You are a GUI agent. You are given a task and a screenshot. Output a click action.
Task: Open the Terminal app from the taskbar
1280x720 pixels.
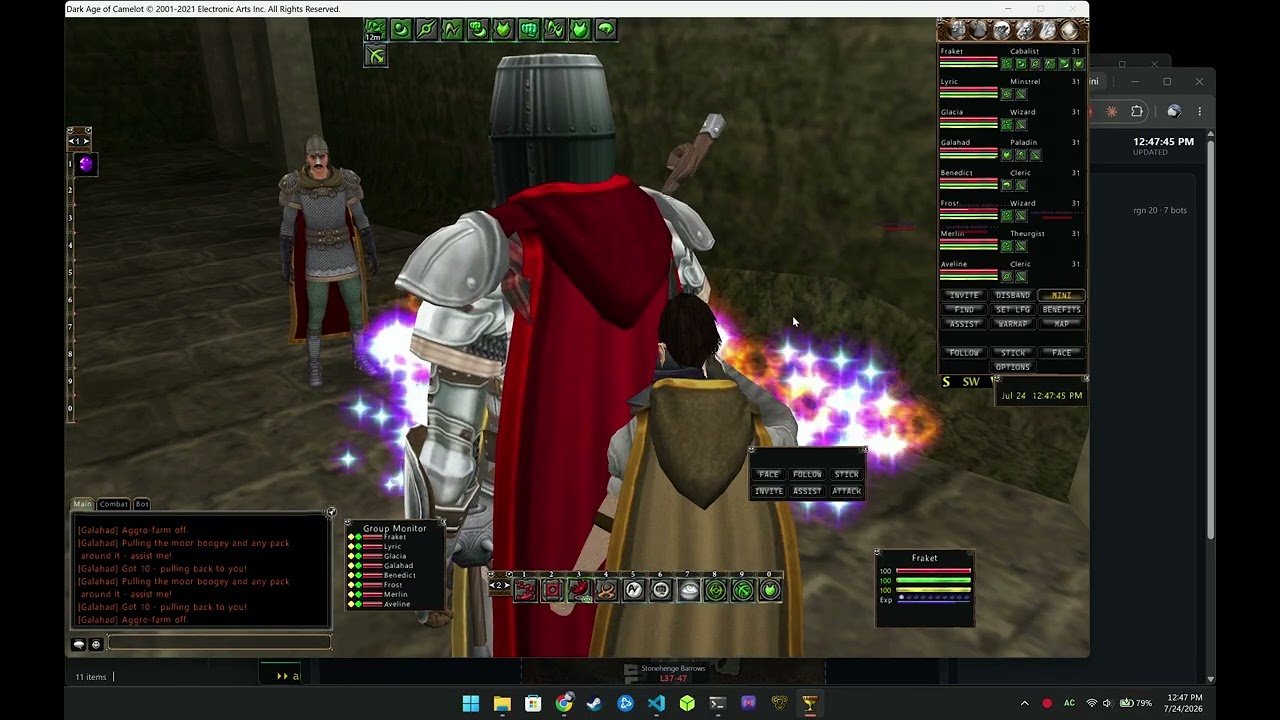click(x=717, y=703)
